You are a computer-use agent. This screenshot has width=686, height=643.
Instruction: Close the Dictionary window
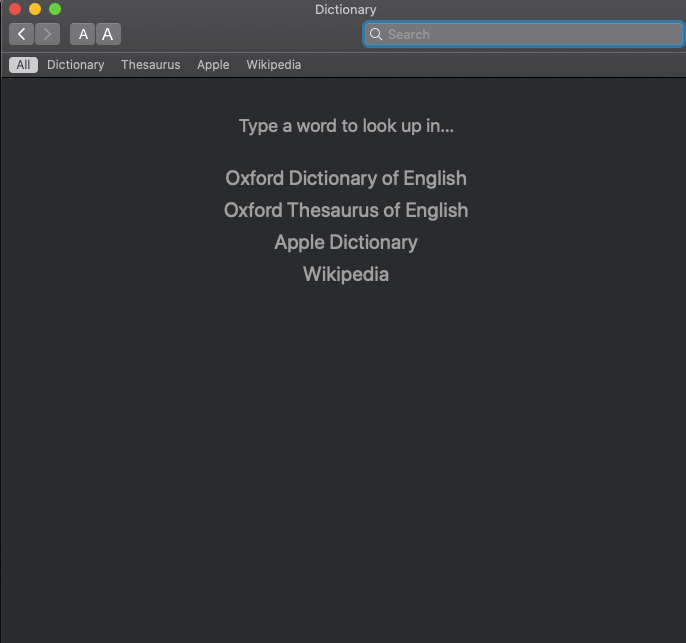[x=15, y=9]
